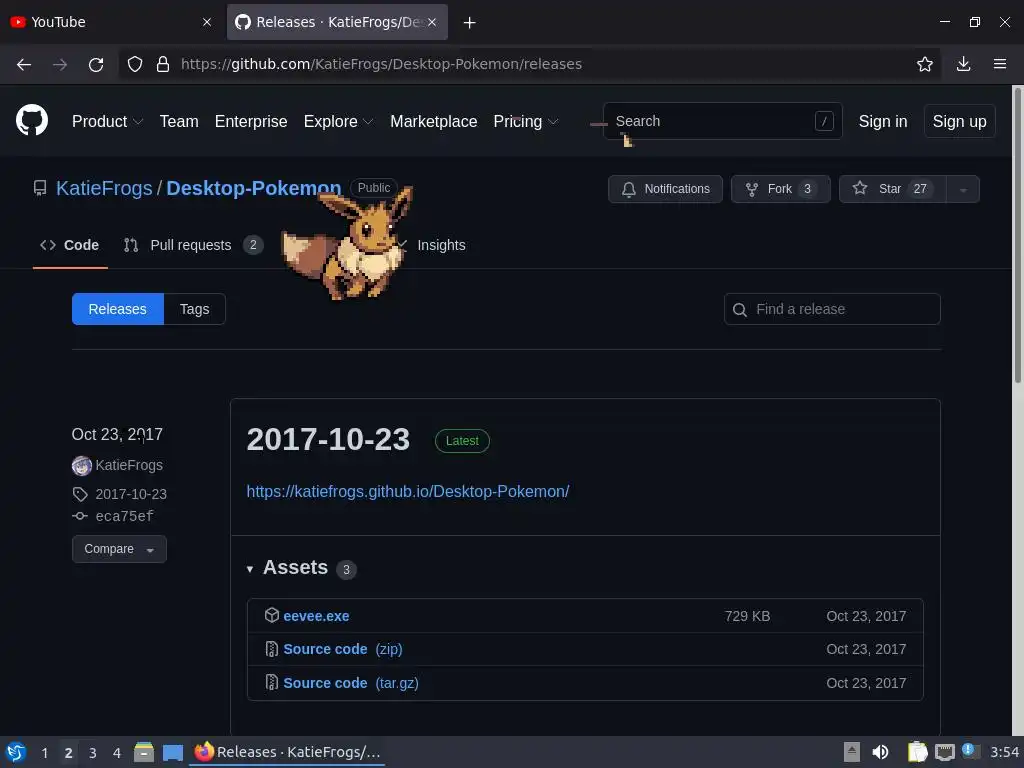Download Source code (tar.gz)
Image resolution: width=1024 pixels, height=768 pixels.
[351, 683]
